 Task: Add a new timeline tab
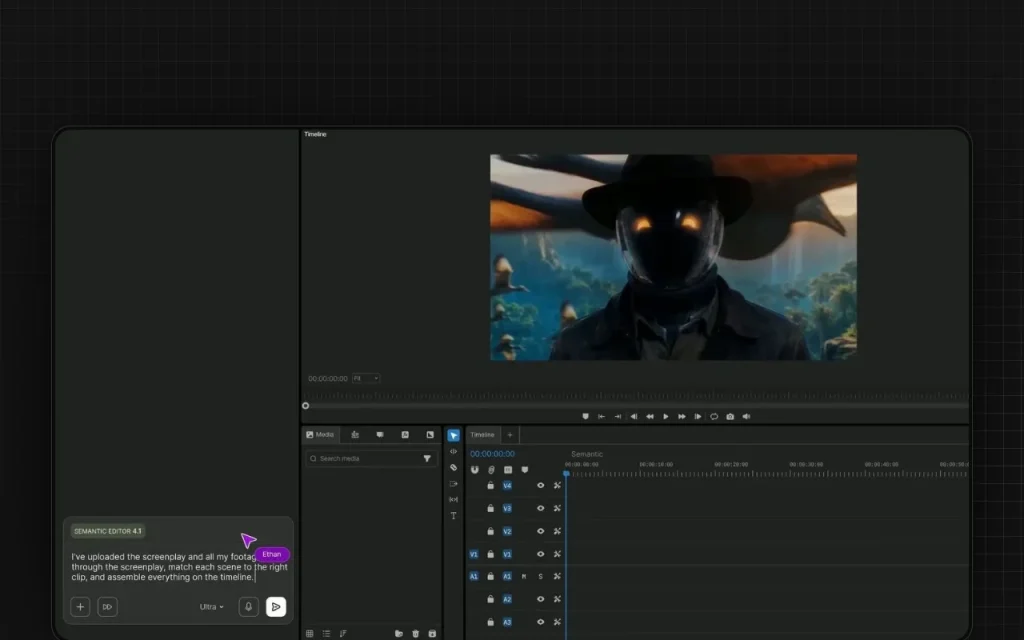point(510,435)
